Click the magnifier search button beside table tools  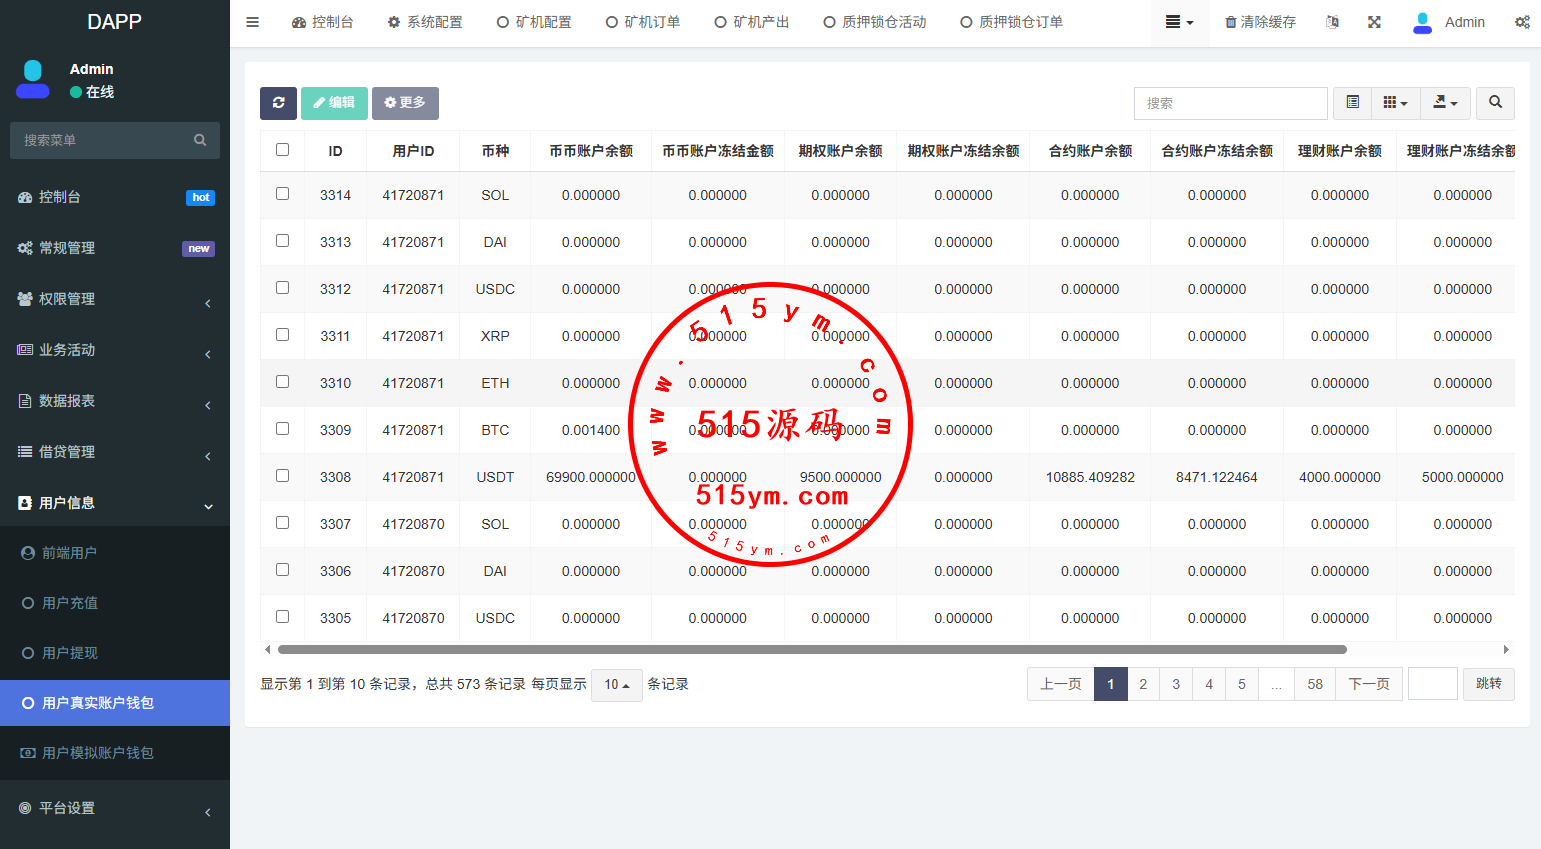[1495, 103]
